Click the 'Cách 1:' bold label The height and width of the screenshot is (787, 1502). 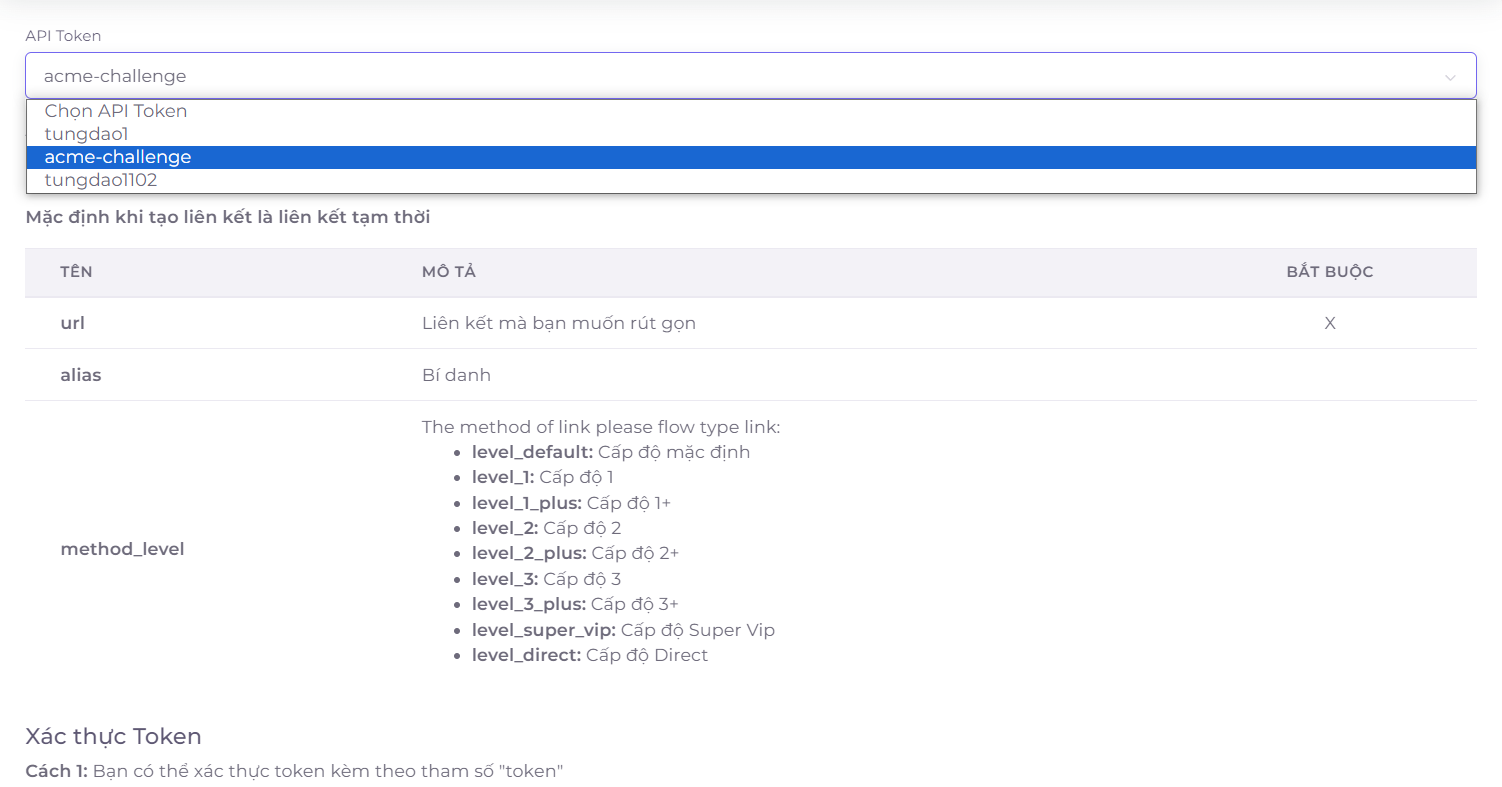[57, 772]
